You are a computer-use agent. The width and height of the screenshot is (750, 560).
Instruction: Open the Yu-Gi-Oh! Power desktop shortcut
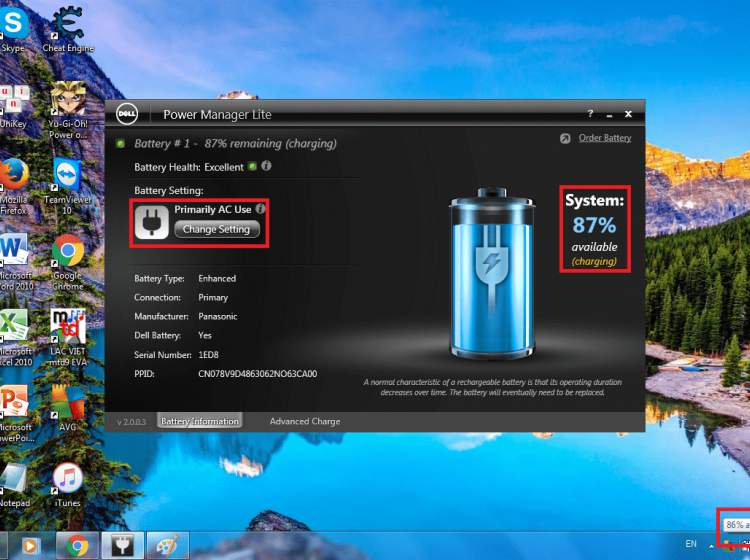click(x=68, y=110)
